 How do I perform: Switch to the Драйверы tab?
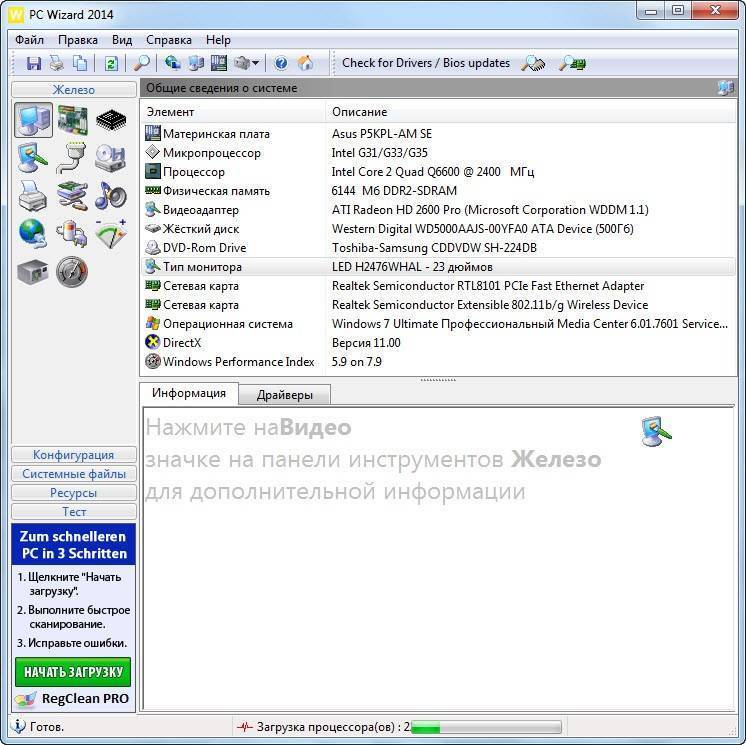(x=285, y=395)
